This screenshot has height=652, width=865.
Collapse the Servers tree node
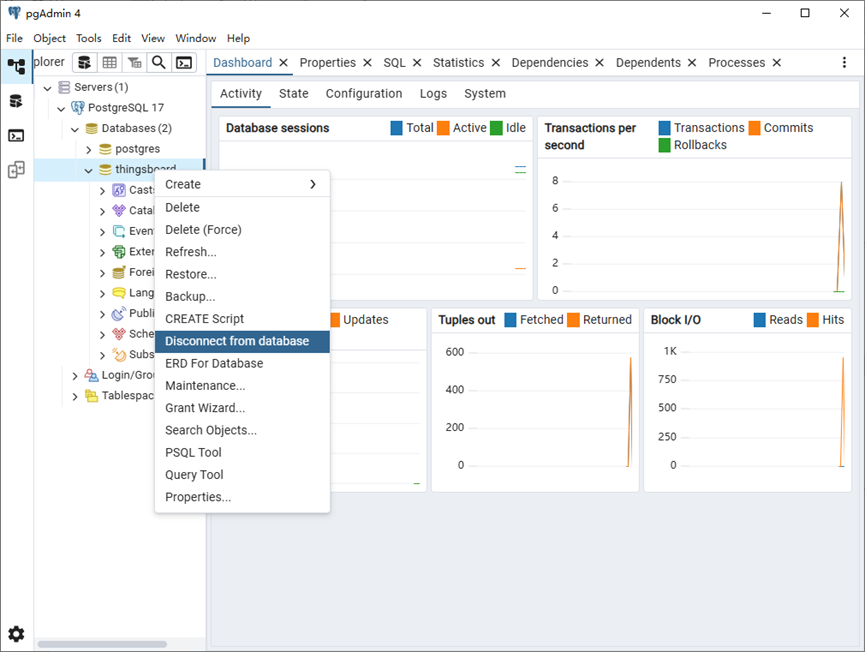tap(47, 88)
